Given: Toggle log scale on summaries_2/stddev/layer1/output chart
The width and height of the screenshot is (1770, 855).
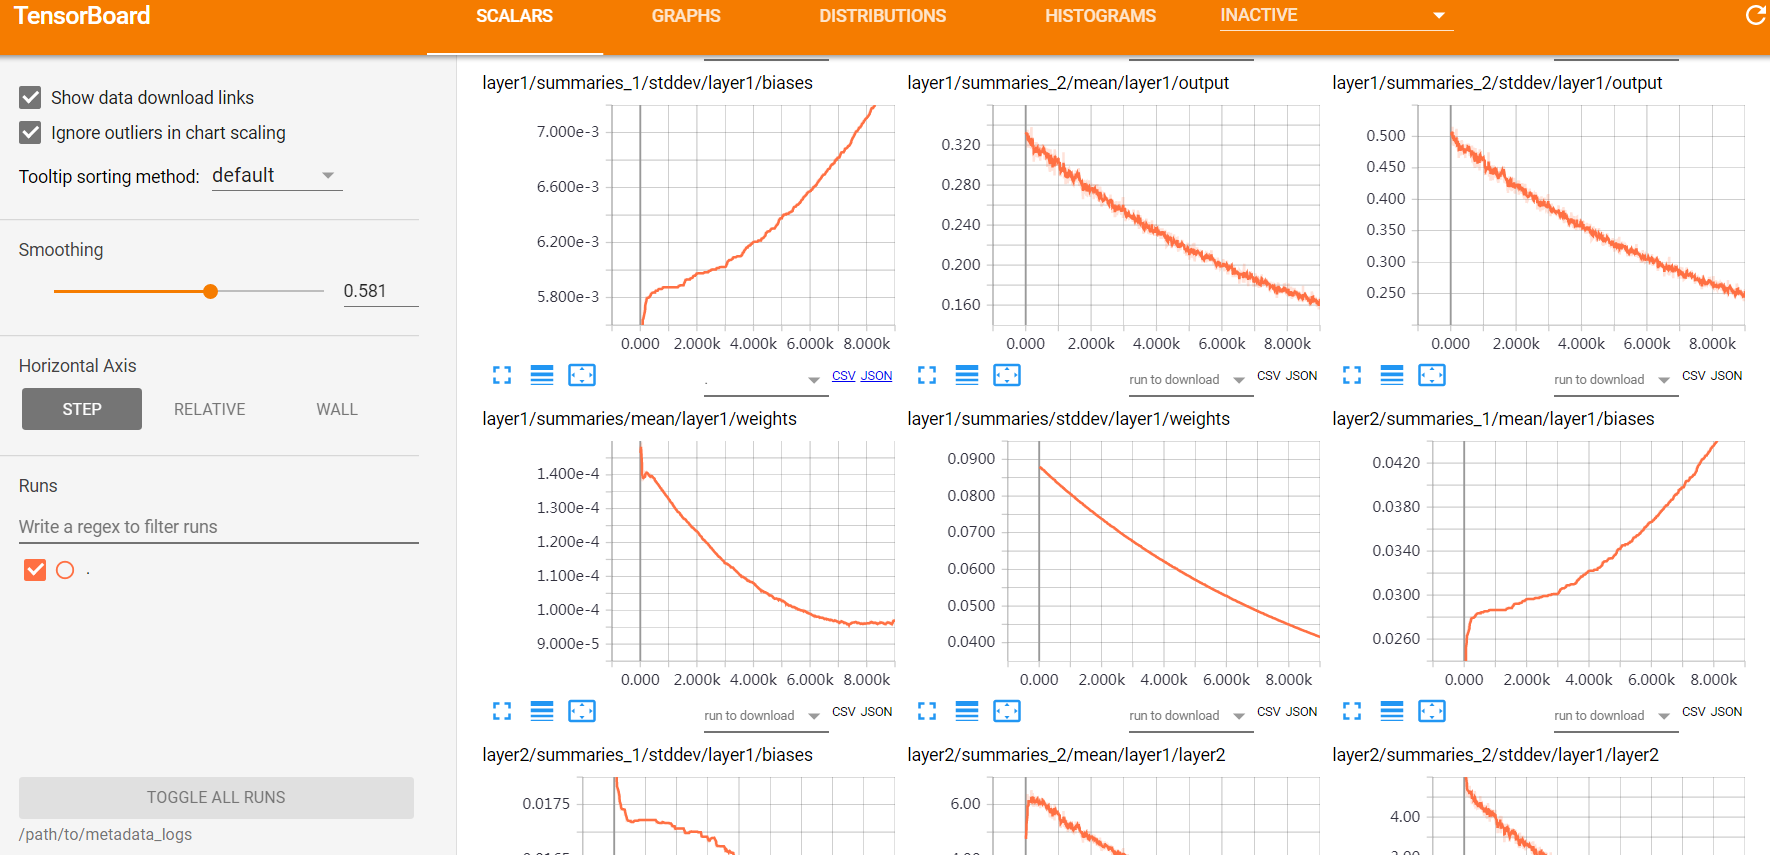Looking at the screenshot, I should tap(1392, 375).
